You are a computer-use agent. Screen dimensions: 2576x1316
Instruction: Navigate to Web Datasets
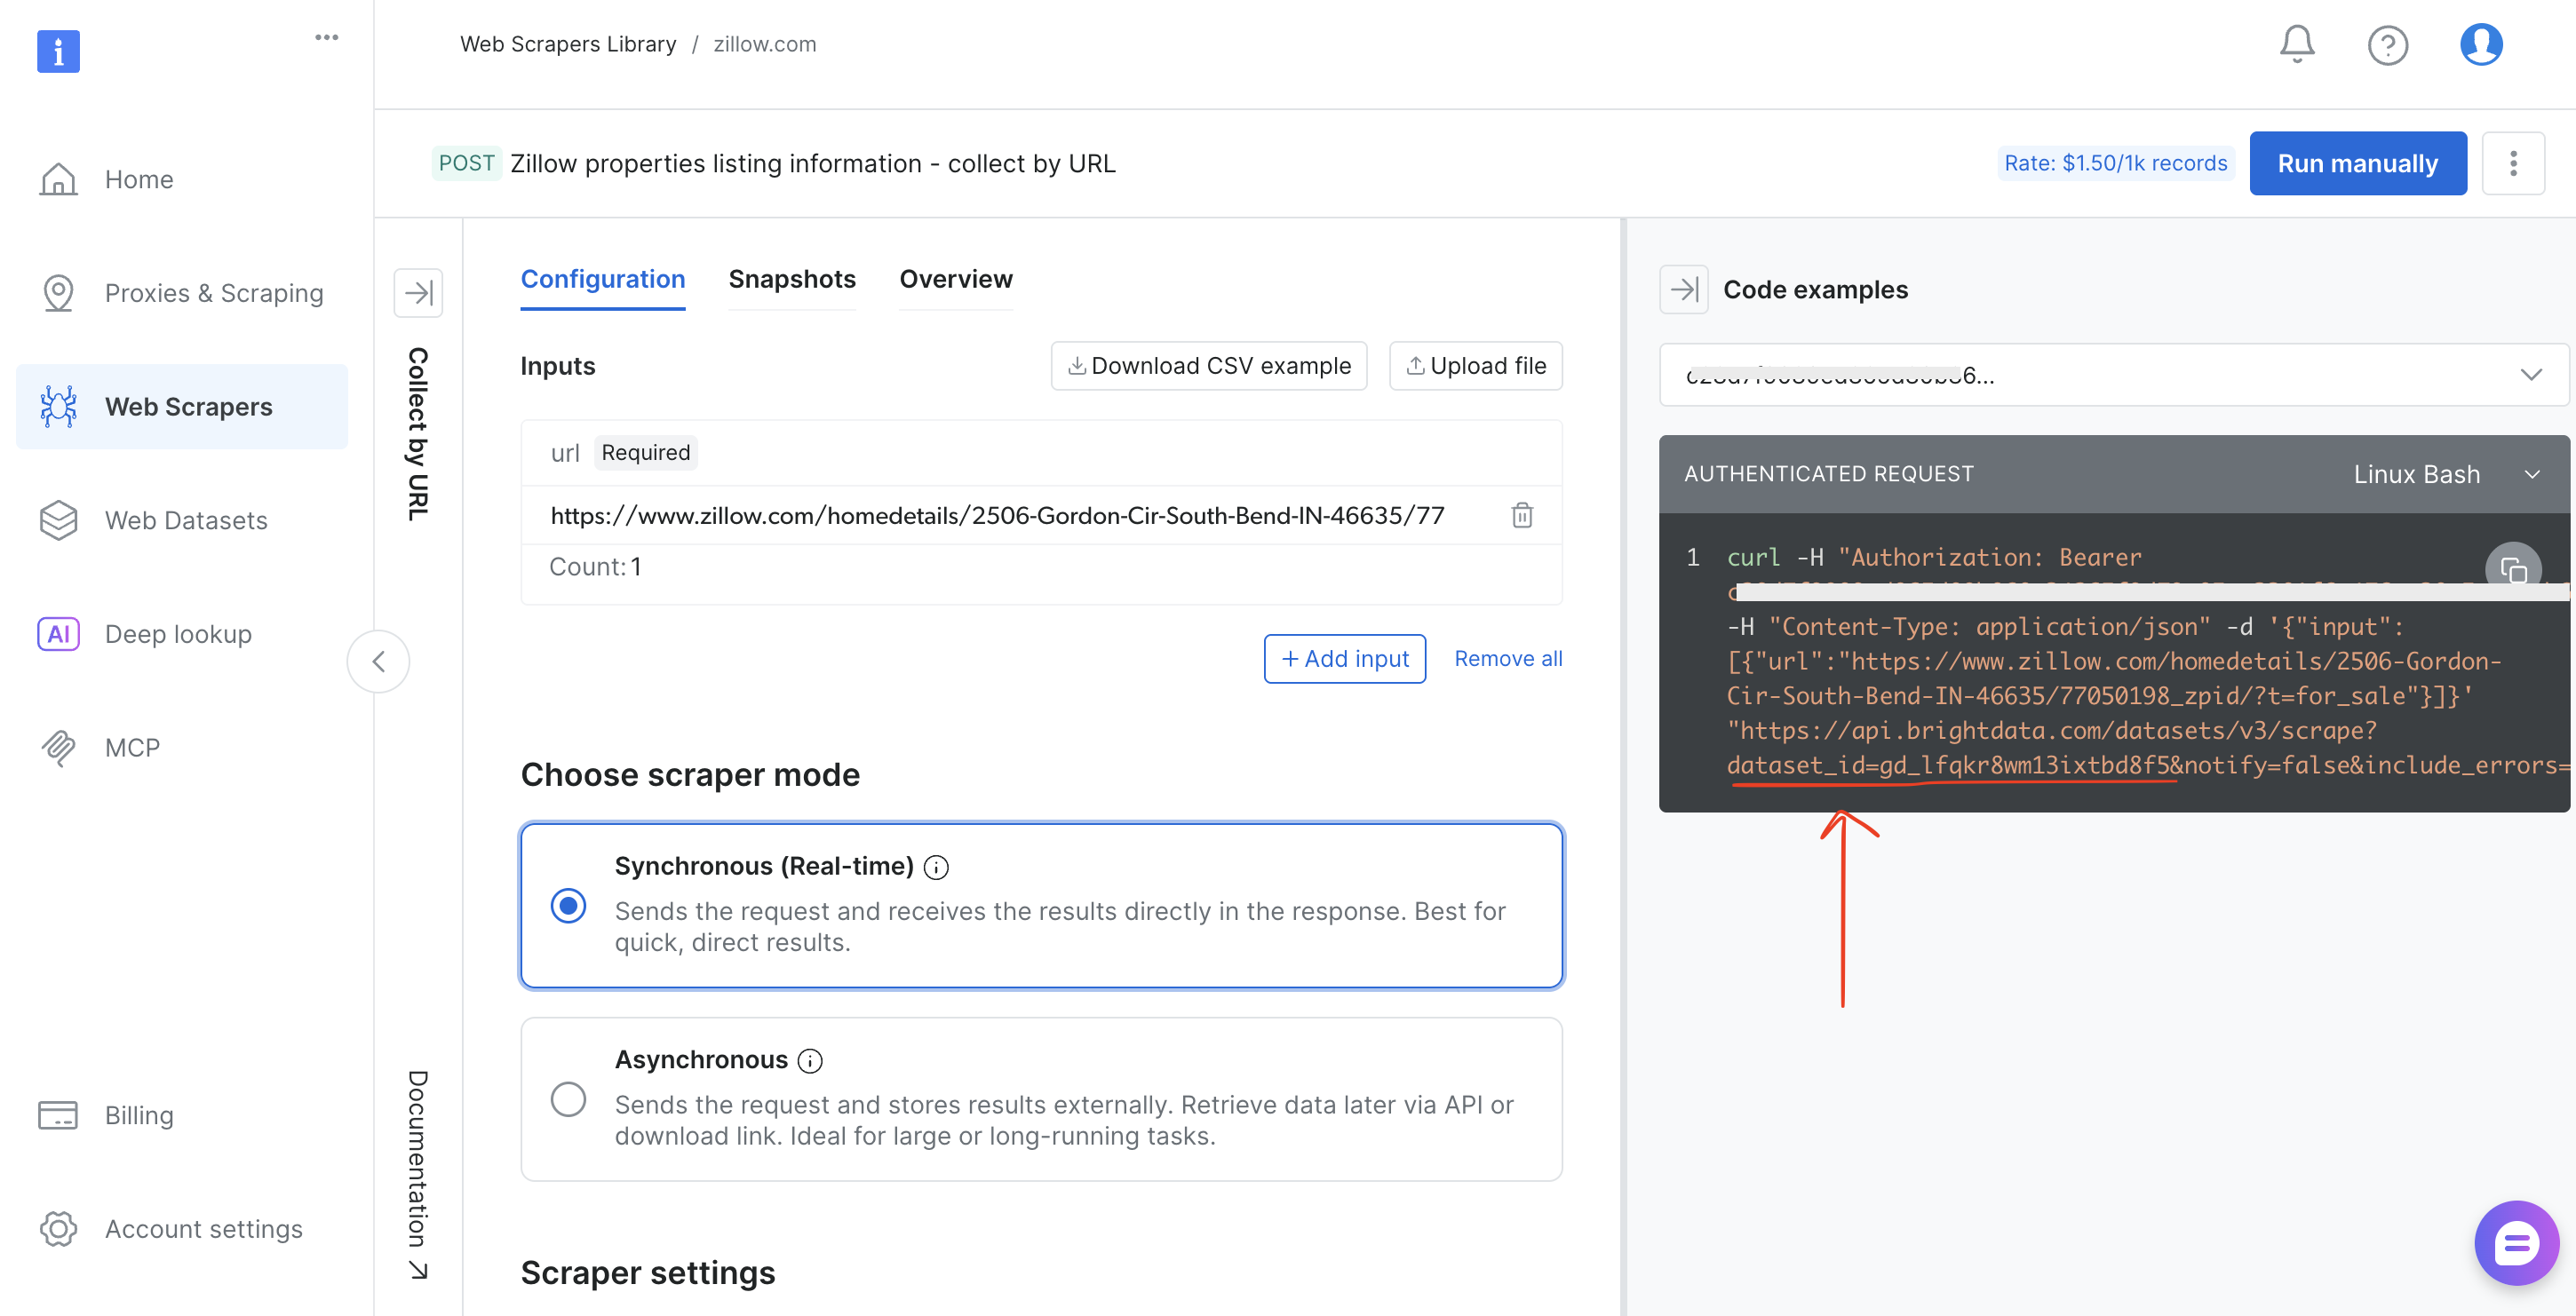186,520
